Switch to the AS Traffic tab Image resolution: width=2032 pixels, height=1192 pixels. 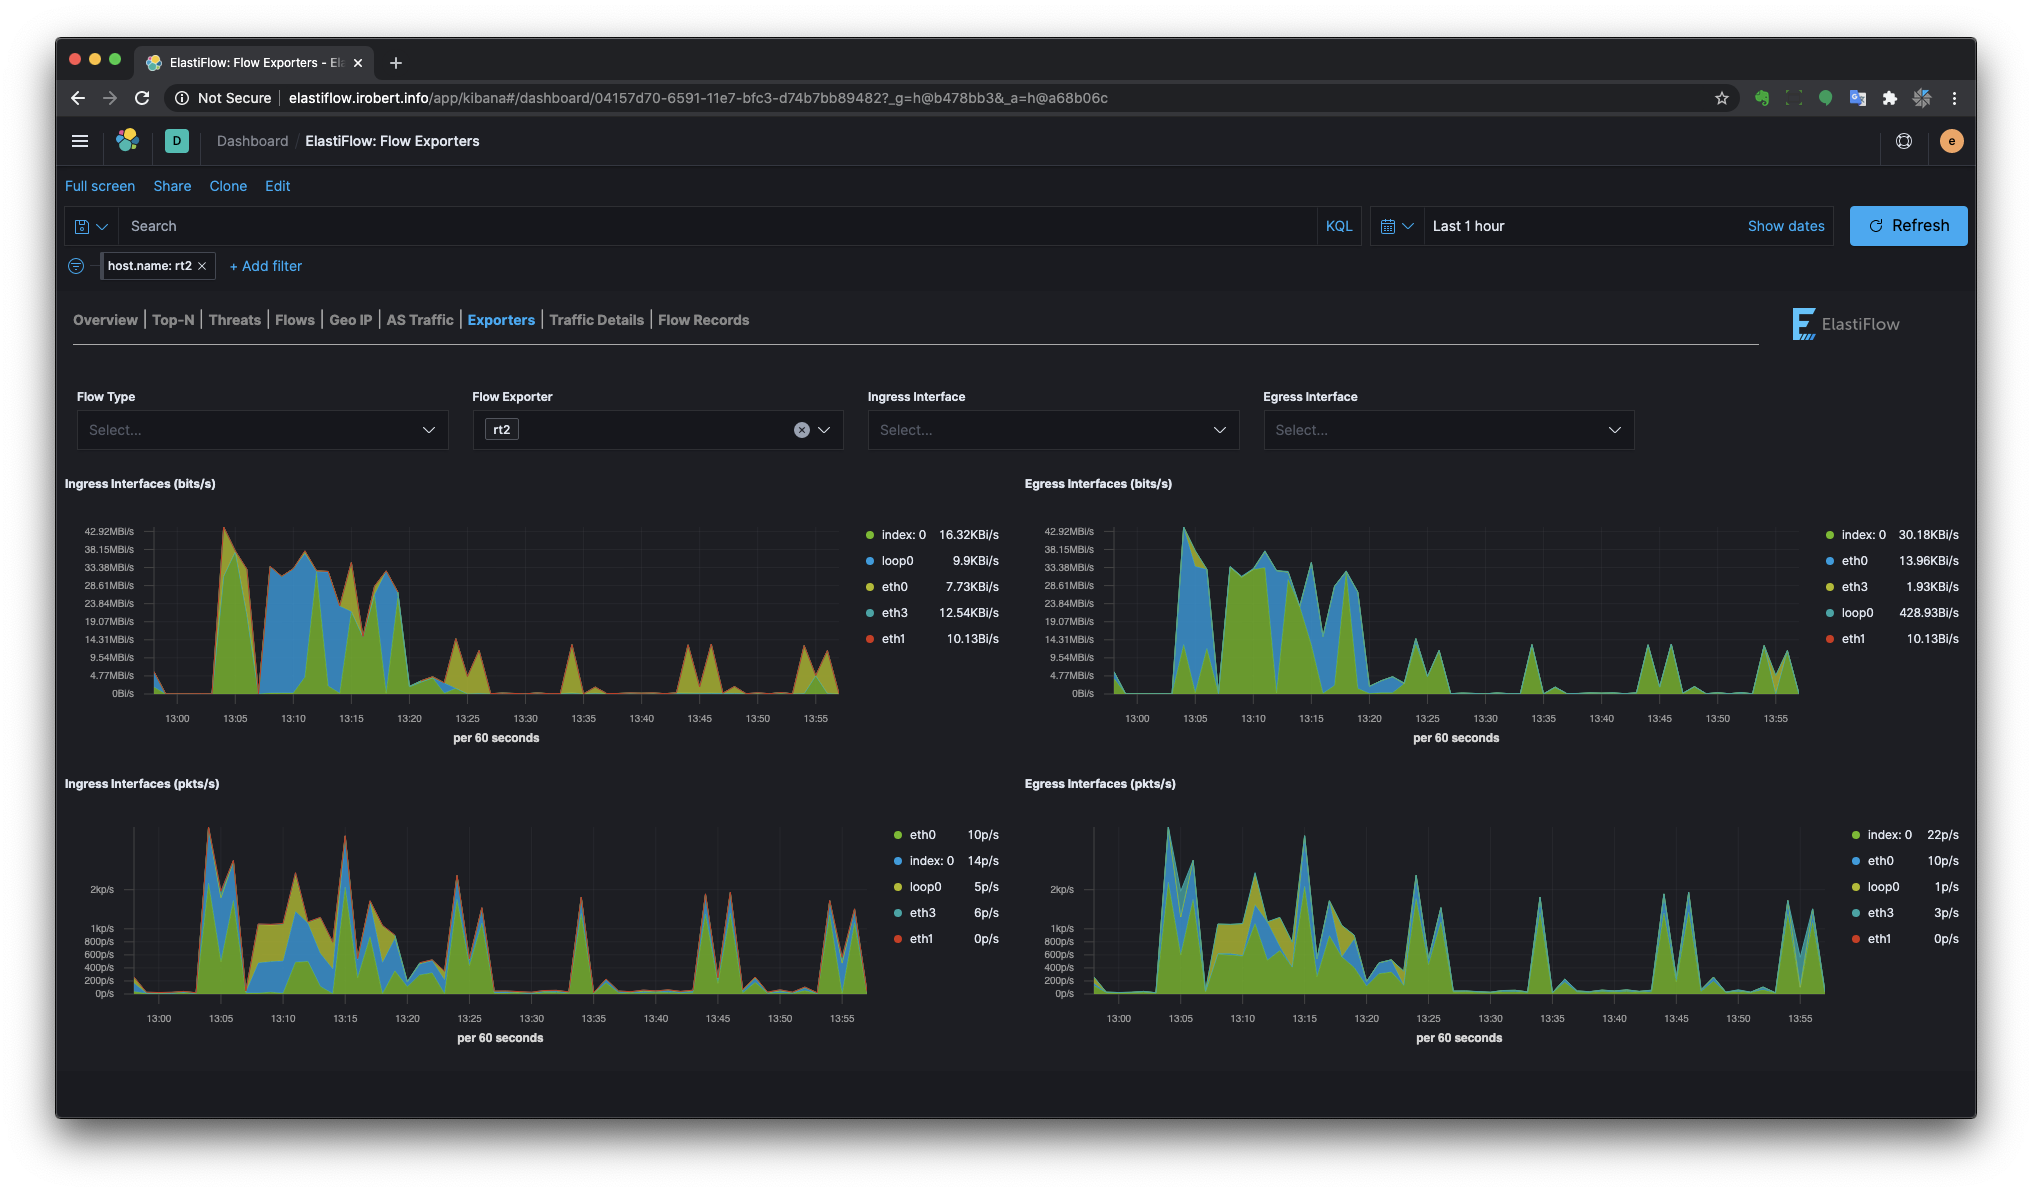click(x=420, y=320)
